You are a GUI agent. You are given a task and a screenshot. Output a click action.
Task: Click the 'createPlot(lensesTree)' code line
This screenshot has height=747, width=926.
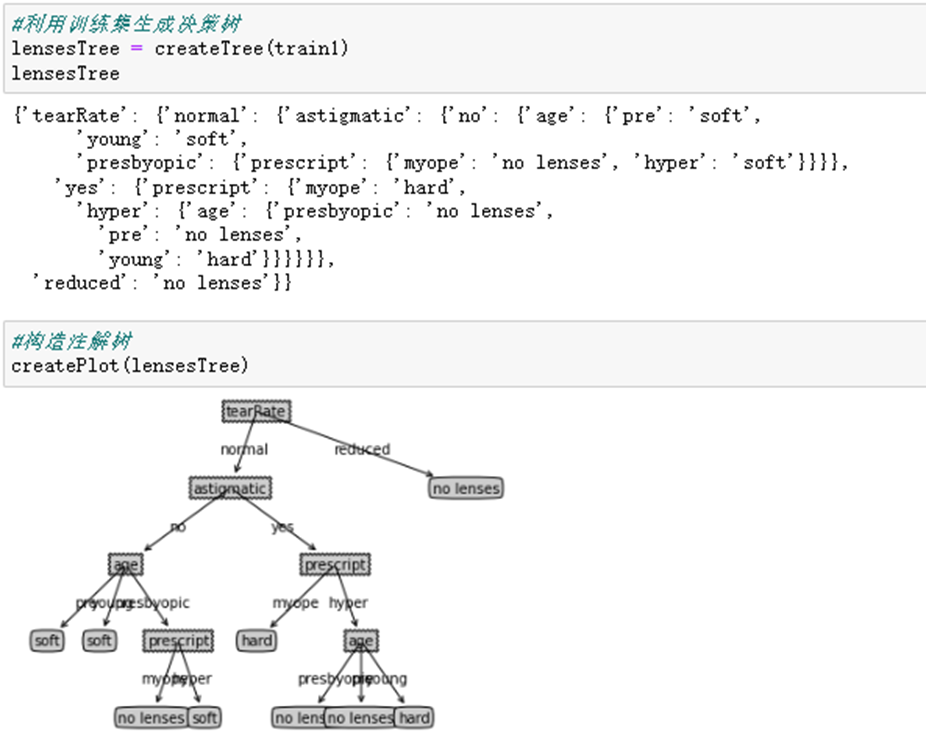point(130,366)
